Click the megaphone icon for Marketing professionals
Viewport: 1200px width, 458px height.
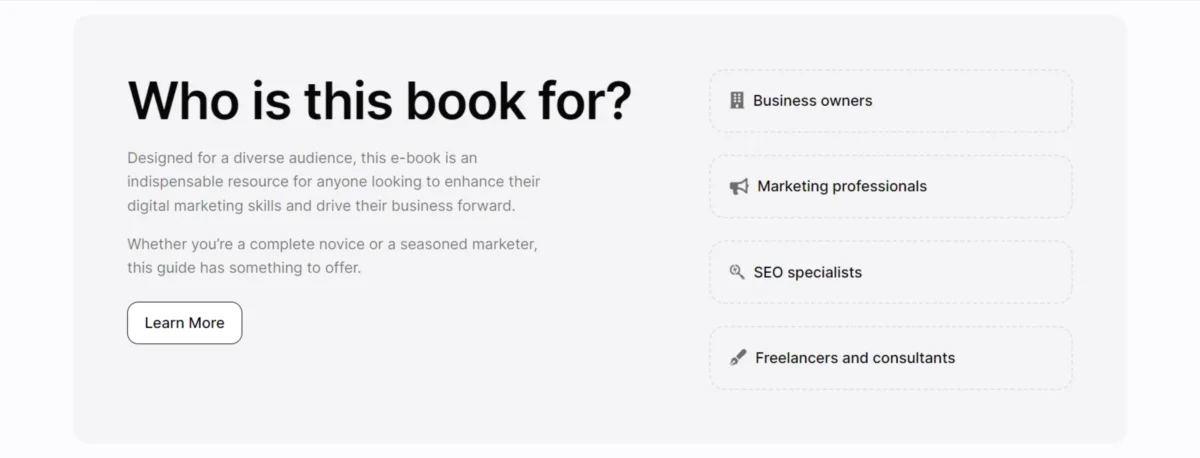click(739, 186)
